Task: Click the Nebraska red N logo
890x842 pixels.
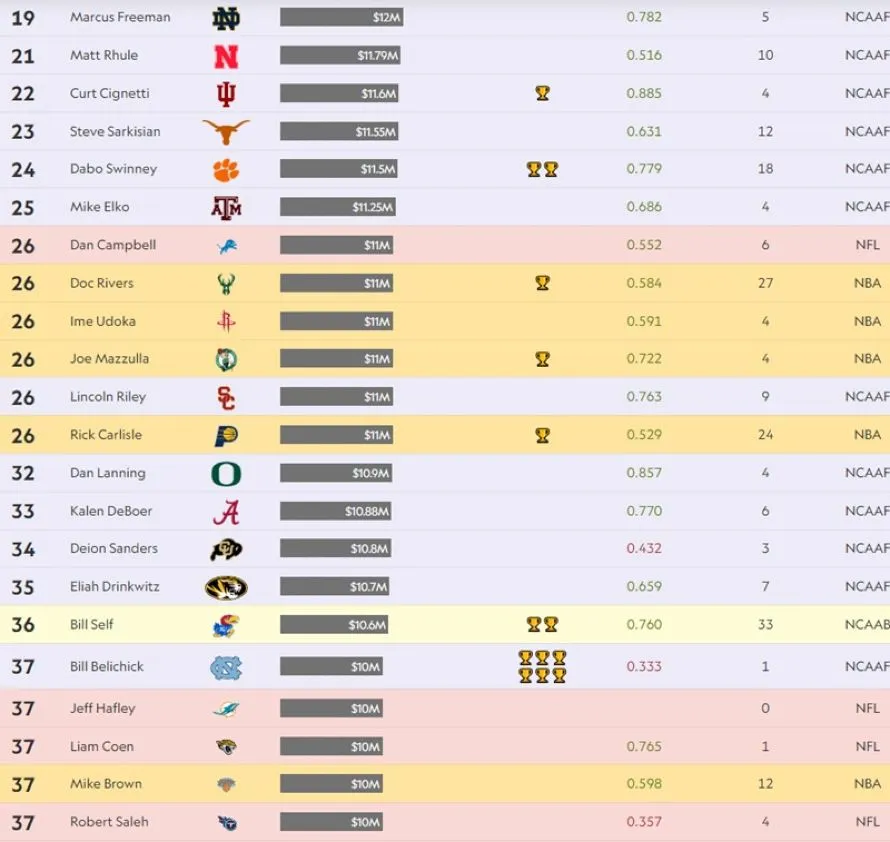Action: tap(226, 56)
